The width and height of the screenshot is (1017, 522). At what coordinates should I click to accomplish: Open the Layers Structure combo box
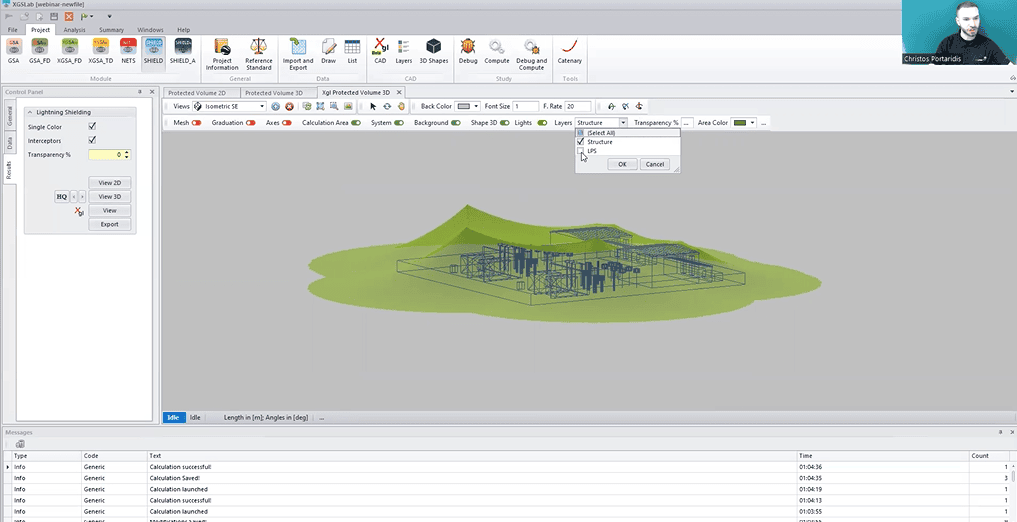click(x=601, y=123)
